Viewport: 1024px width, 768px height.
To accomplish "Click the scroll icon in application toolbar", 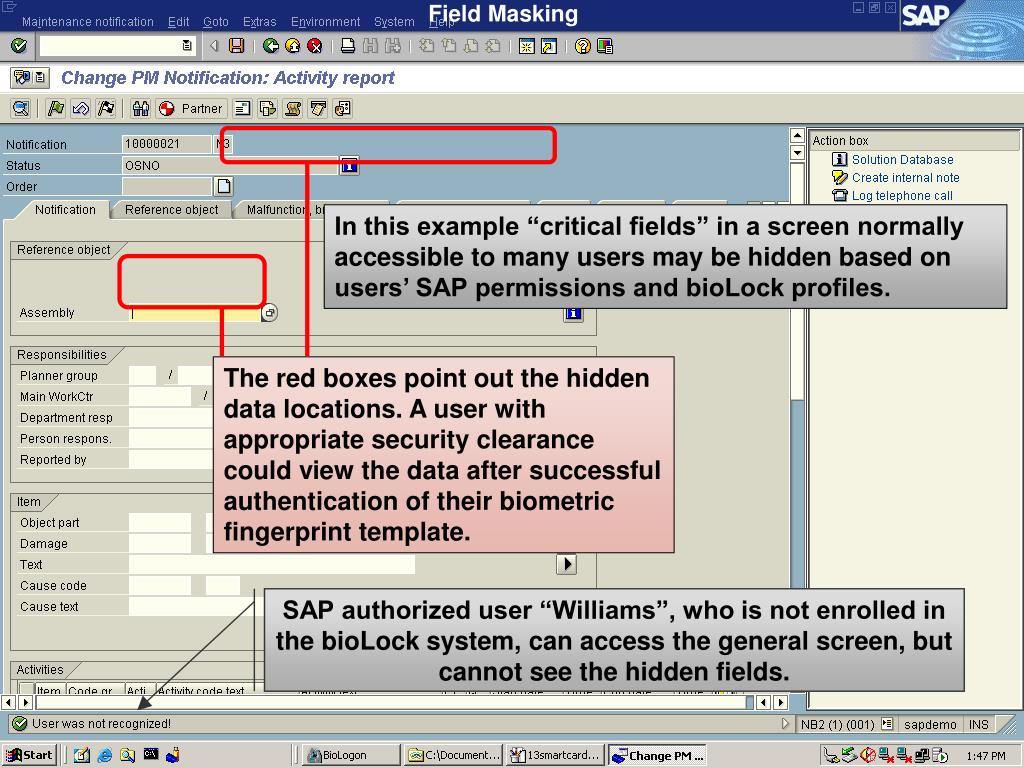I will point(293,108).
